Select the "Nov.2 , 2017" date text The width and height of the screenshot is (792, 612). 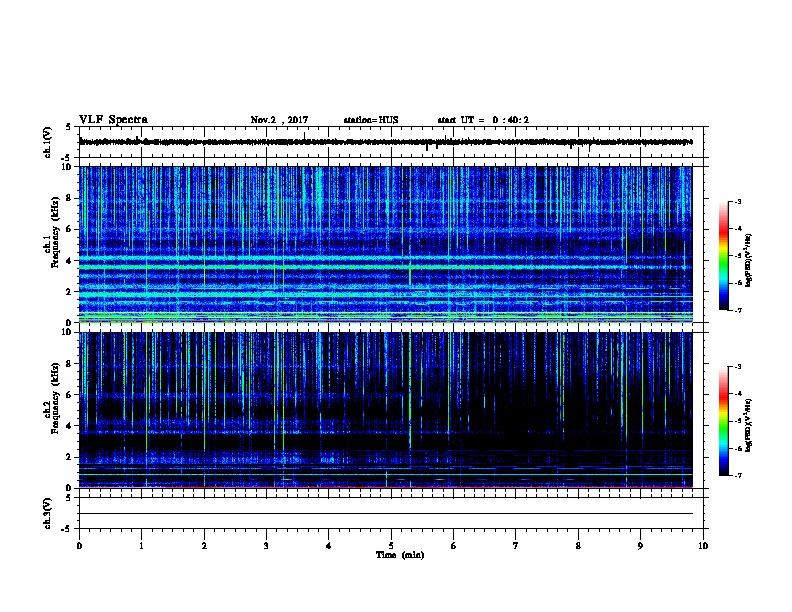(279, 120)
